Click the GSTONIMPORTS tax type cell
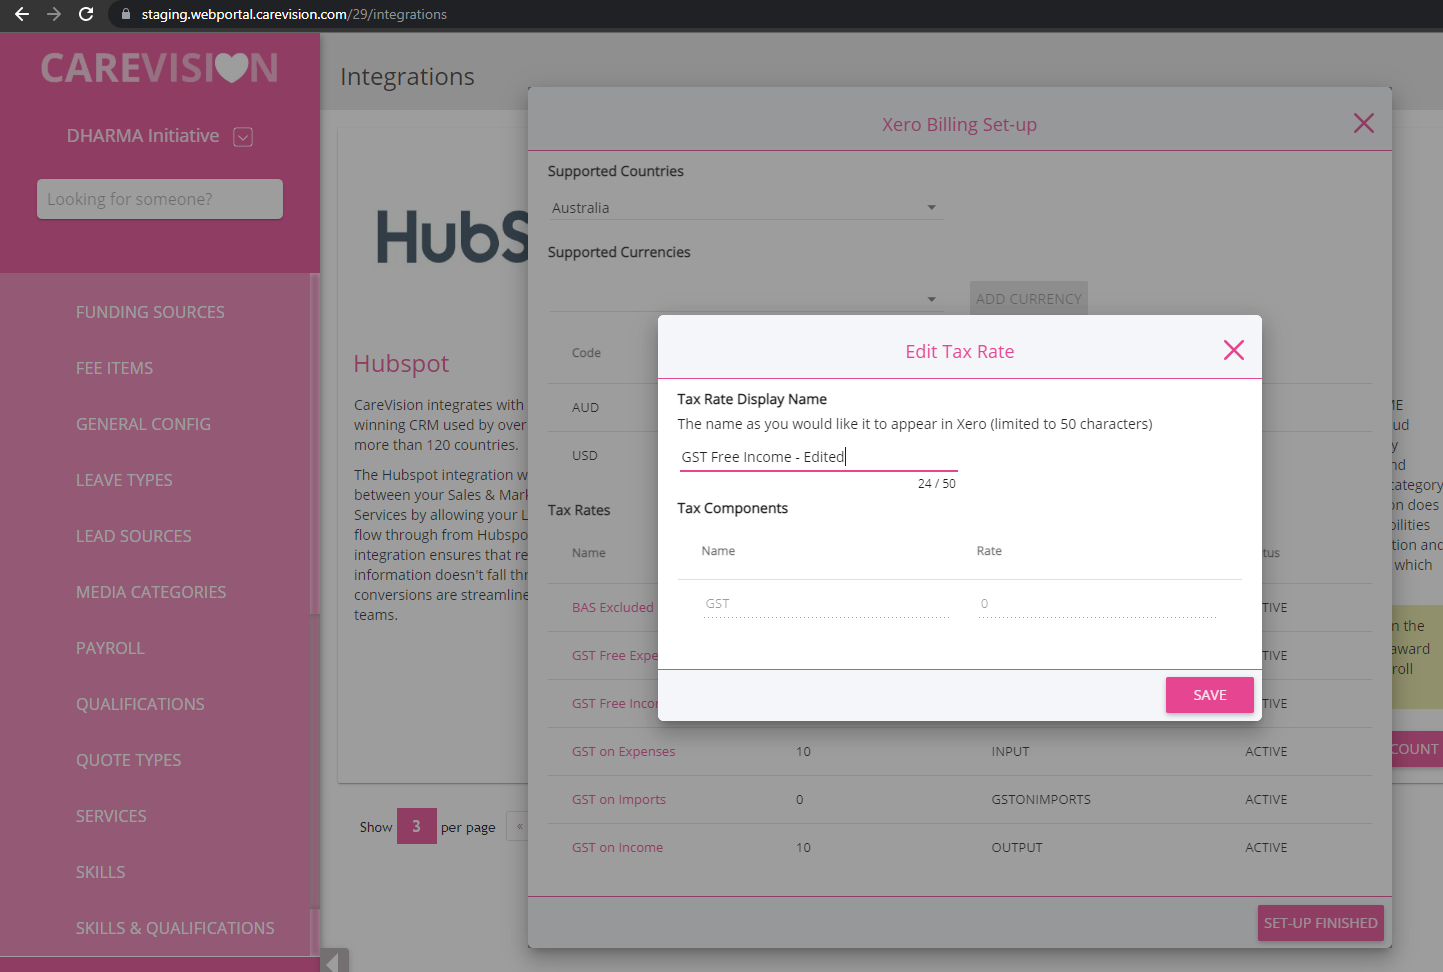This screenshot has height=972, width=1443. (x=1041, y=799)
